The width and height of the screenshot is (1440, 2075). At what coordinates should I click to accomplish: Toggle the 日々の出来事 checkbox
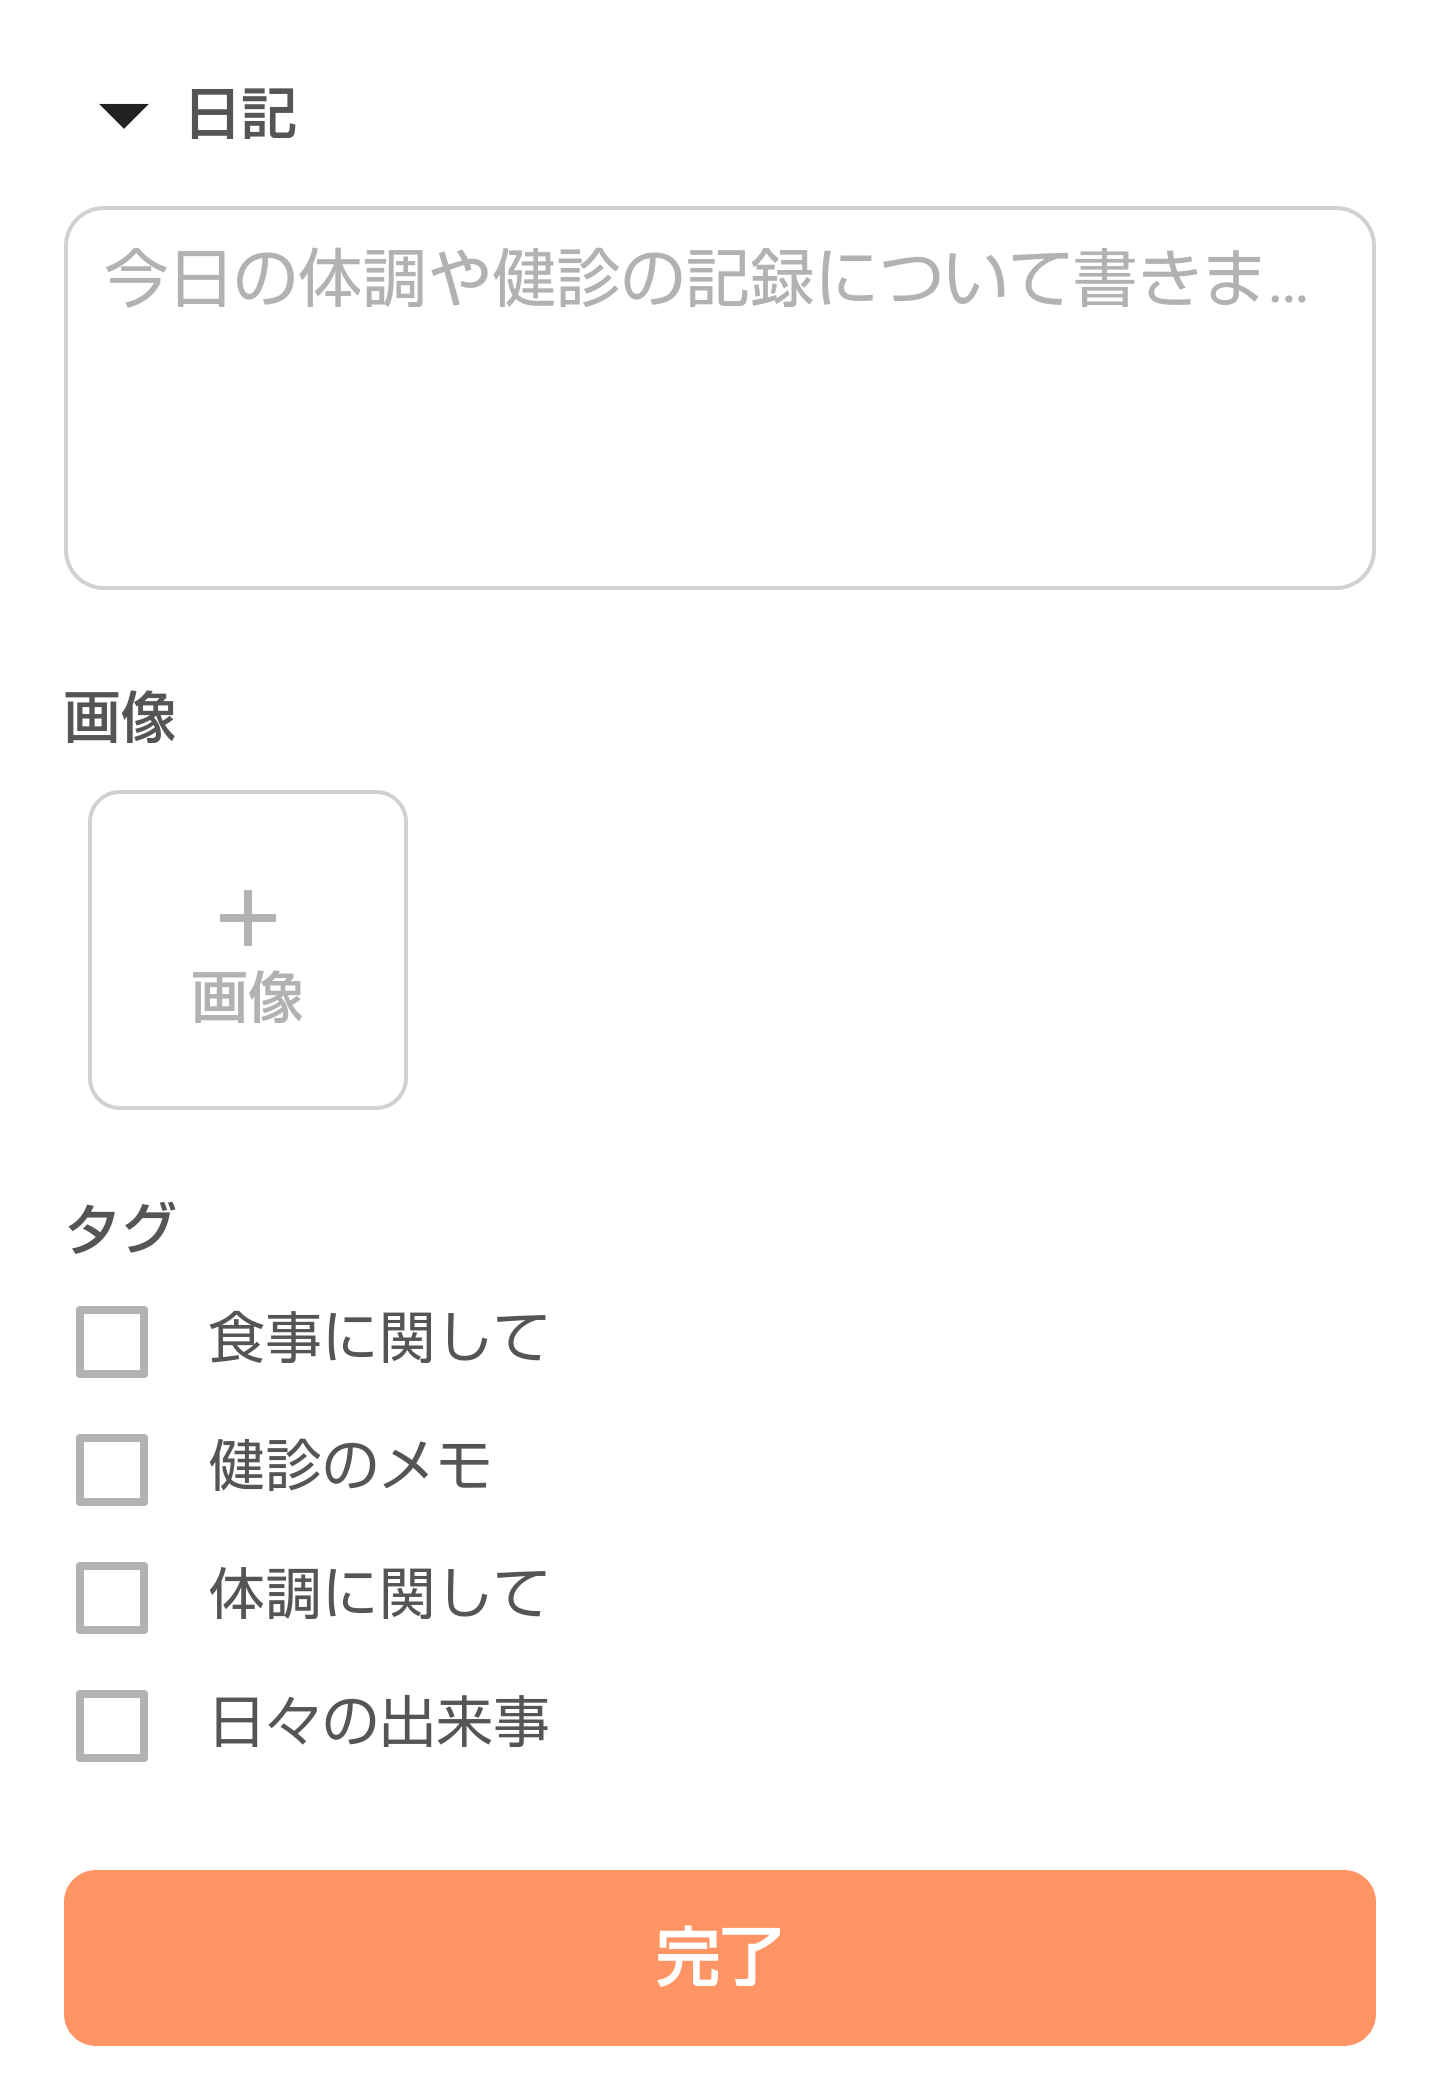pyautogui.click(x=112, y=1725)
